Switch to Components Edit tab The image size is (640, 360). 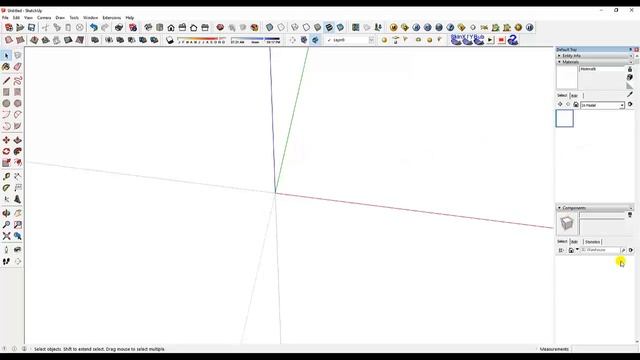[x=574, y=242]
